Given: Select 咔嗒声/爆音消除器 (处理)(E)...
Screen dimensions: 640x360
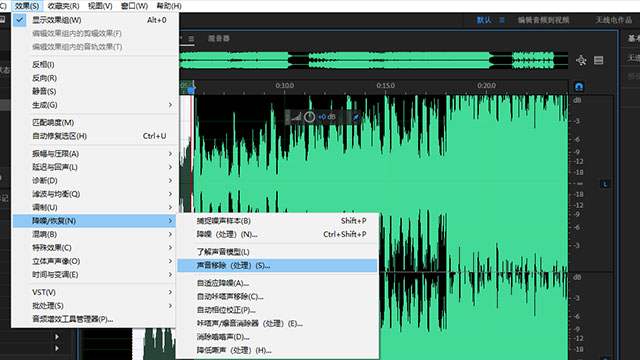Looking at the screenshot, I should tap(278, 323).
